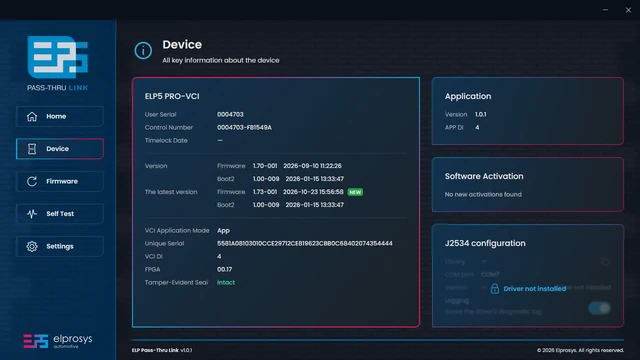Click firmware version 1.70-001
The image size is (640, 360).
(265, 166)
